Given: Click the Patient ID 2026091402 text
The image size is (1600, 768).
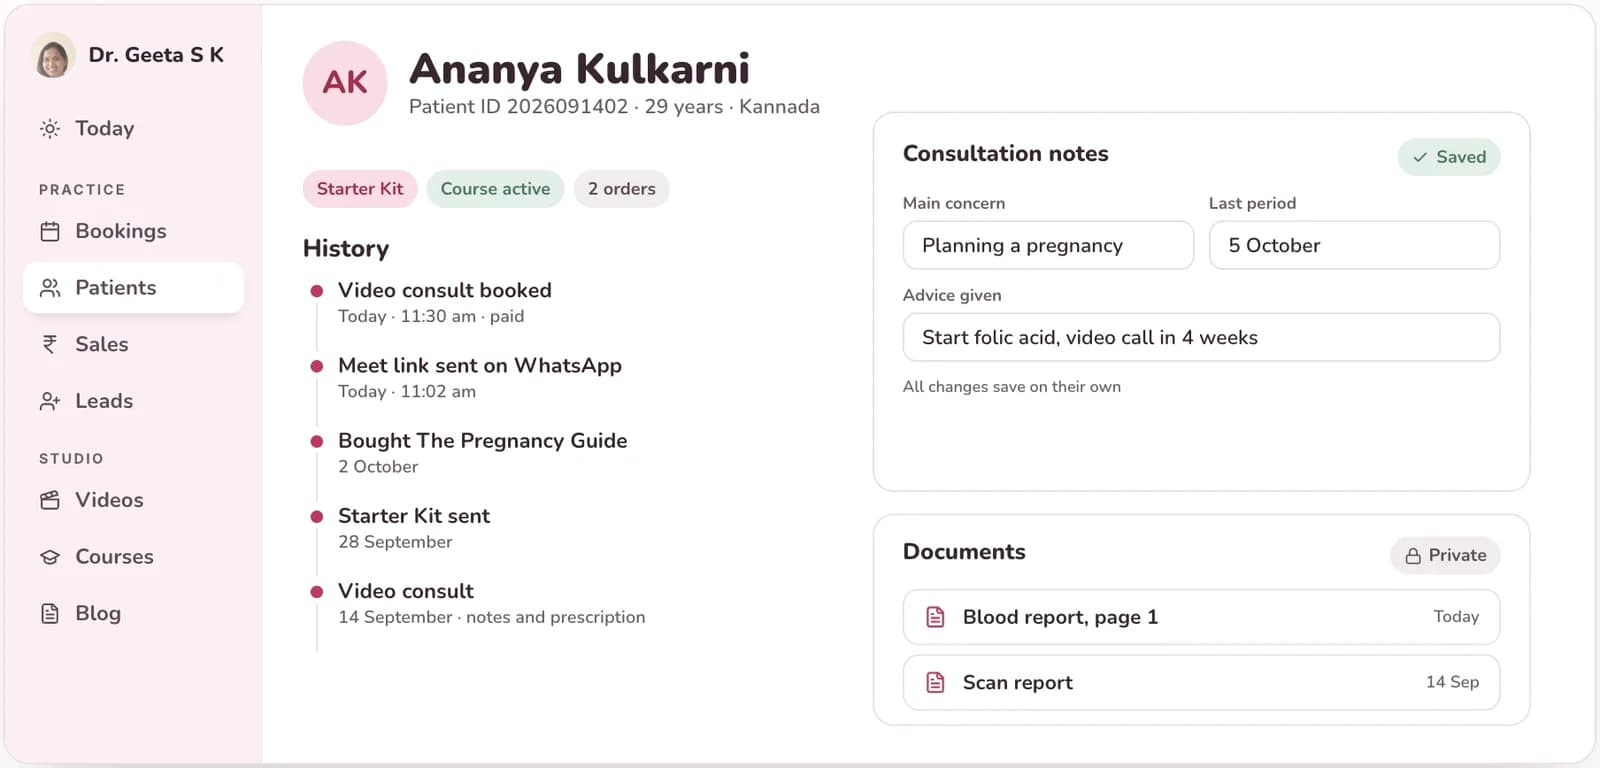Looking at the screenshot, I should point(518,106).
